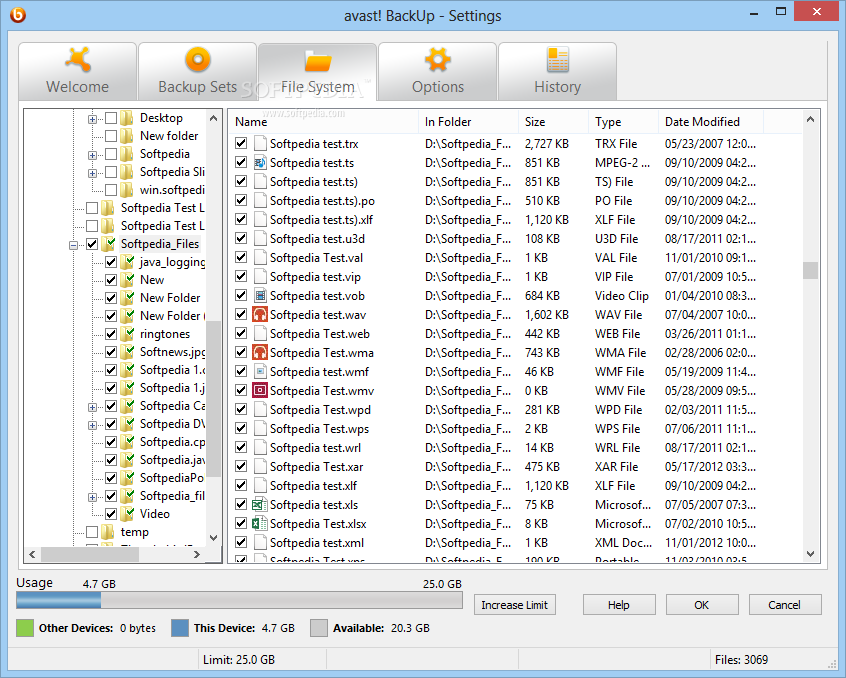
Task: Click the file list scroll down arrow
Action: (810, 553)
